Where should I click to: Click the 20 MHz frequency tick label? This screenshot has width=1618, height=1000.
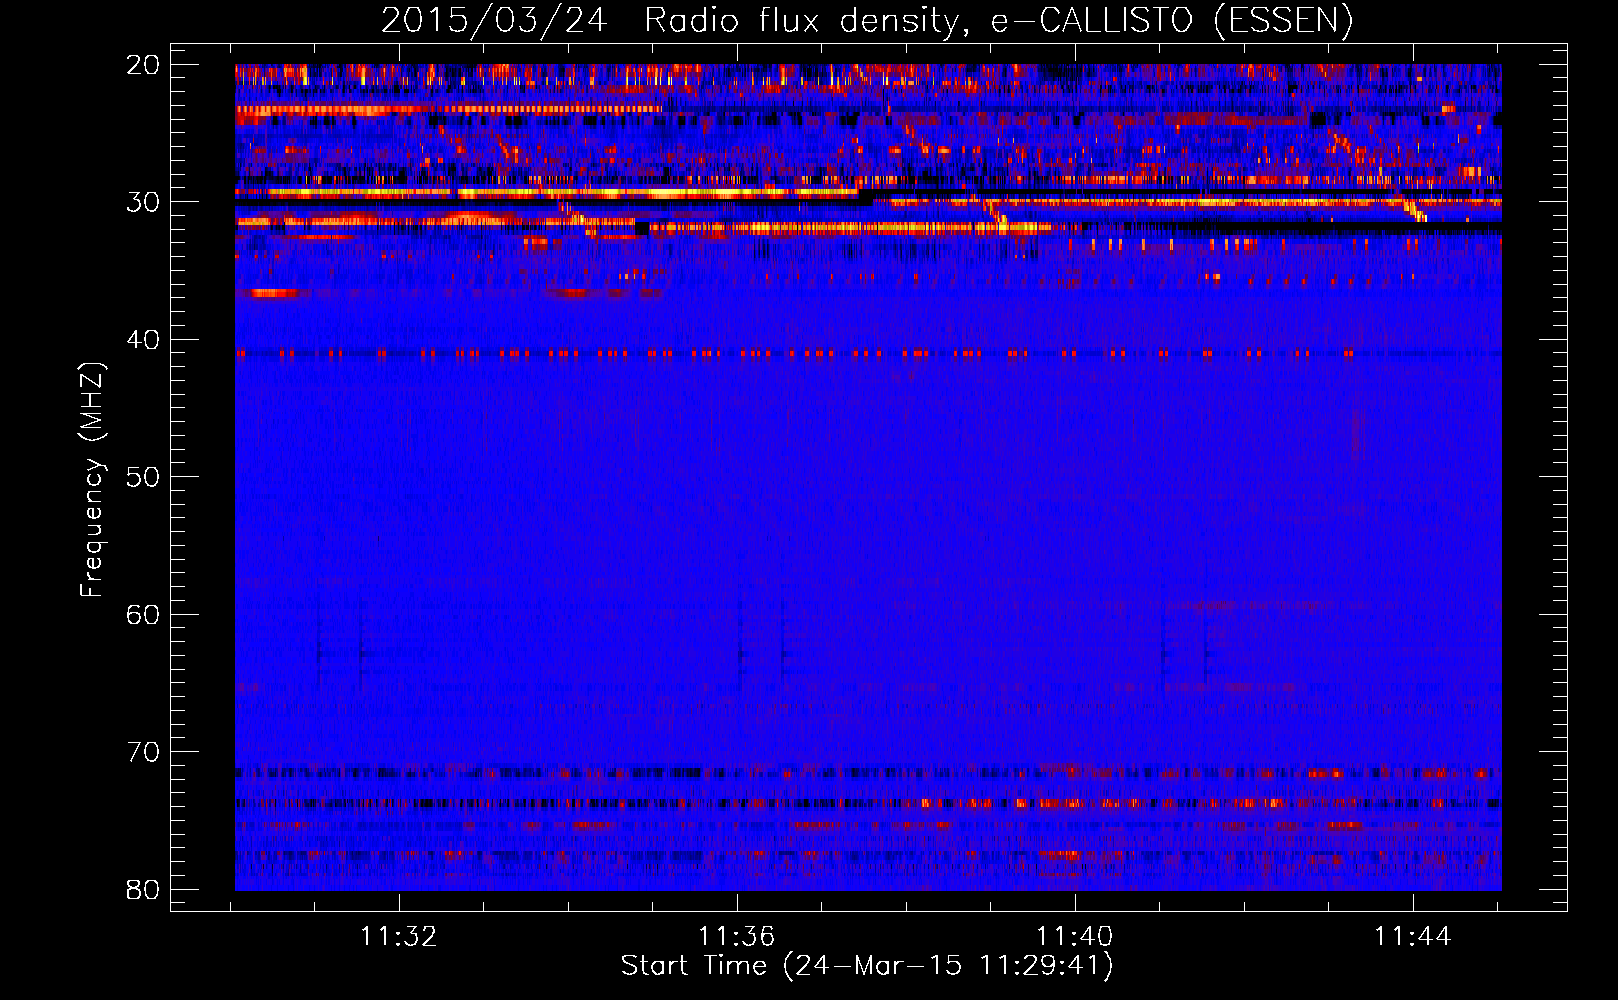pos(143,65)
